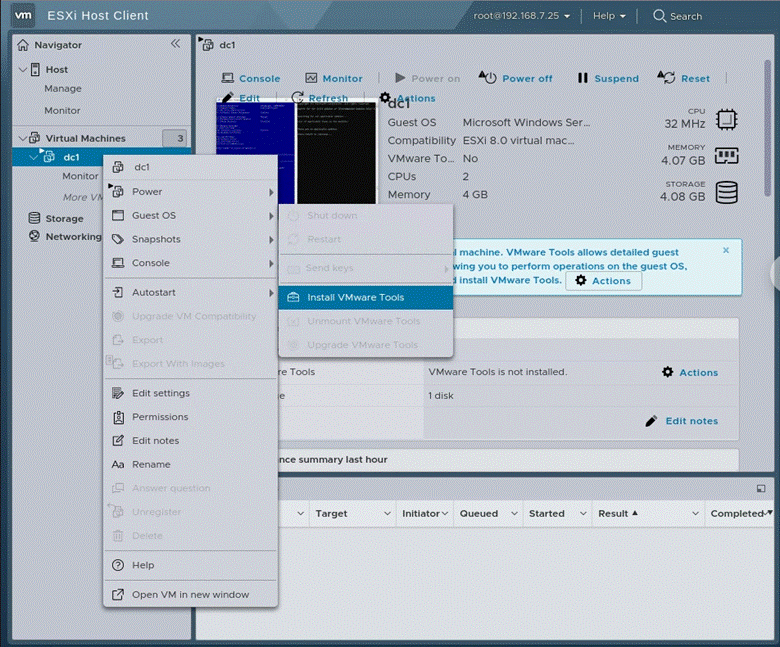Screen dimensions: 780x647
Task: Expand the Snapshots submenu arrow
Action: [271, 240]
